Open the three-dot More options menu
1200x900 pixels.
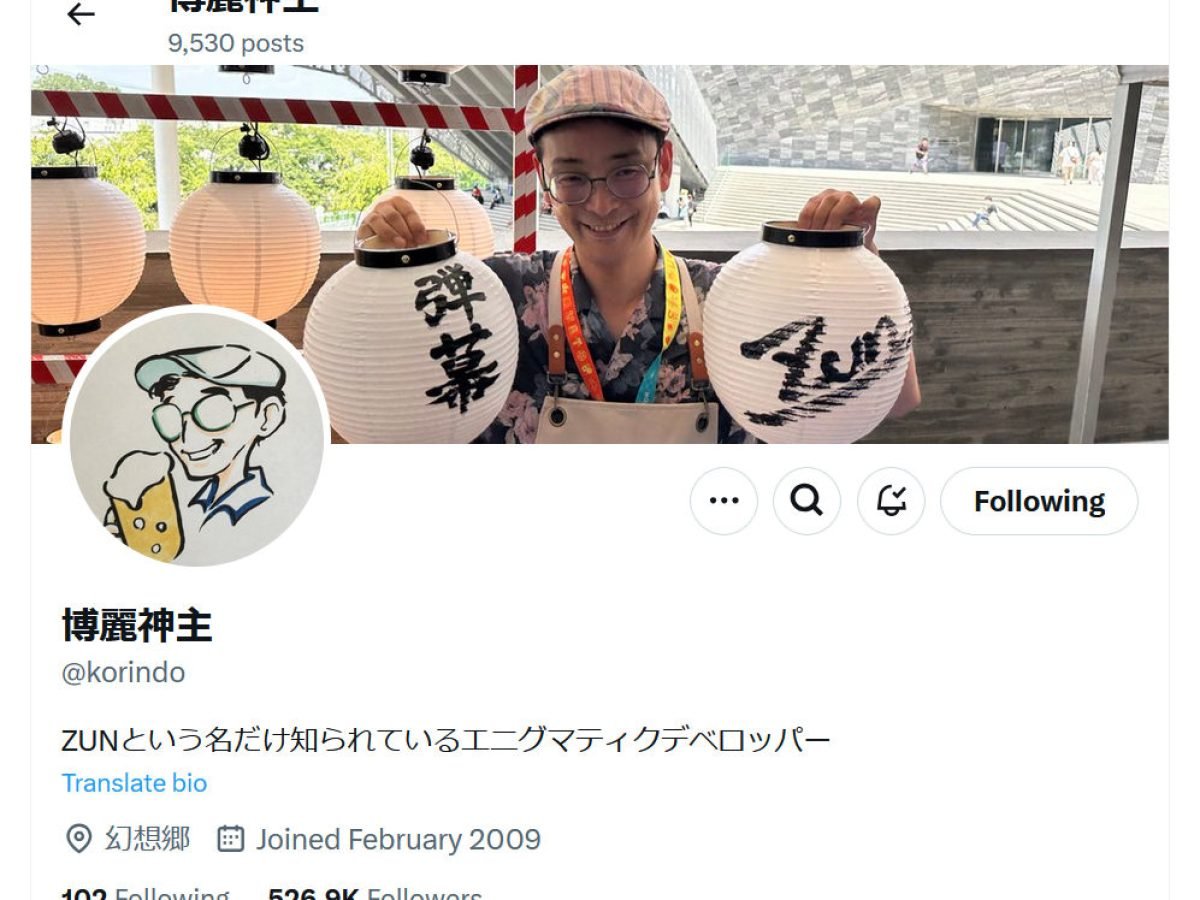click(x=724, y=501)
